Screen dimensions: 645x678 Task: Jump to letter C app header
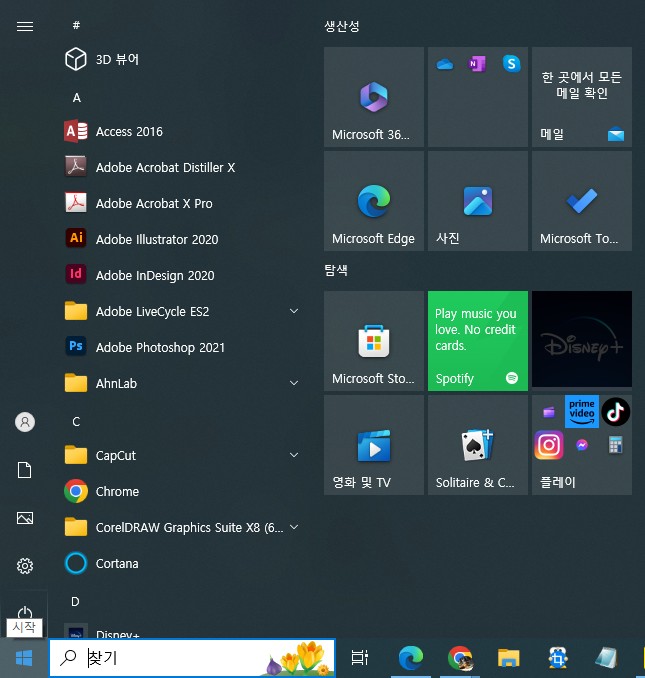pos(76,422)
